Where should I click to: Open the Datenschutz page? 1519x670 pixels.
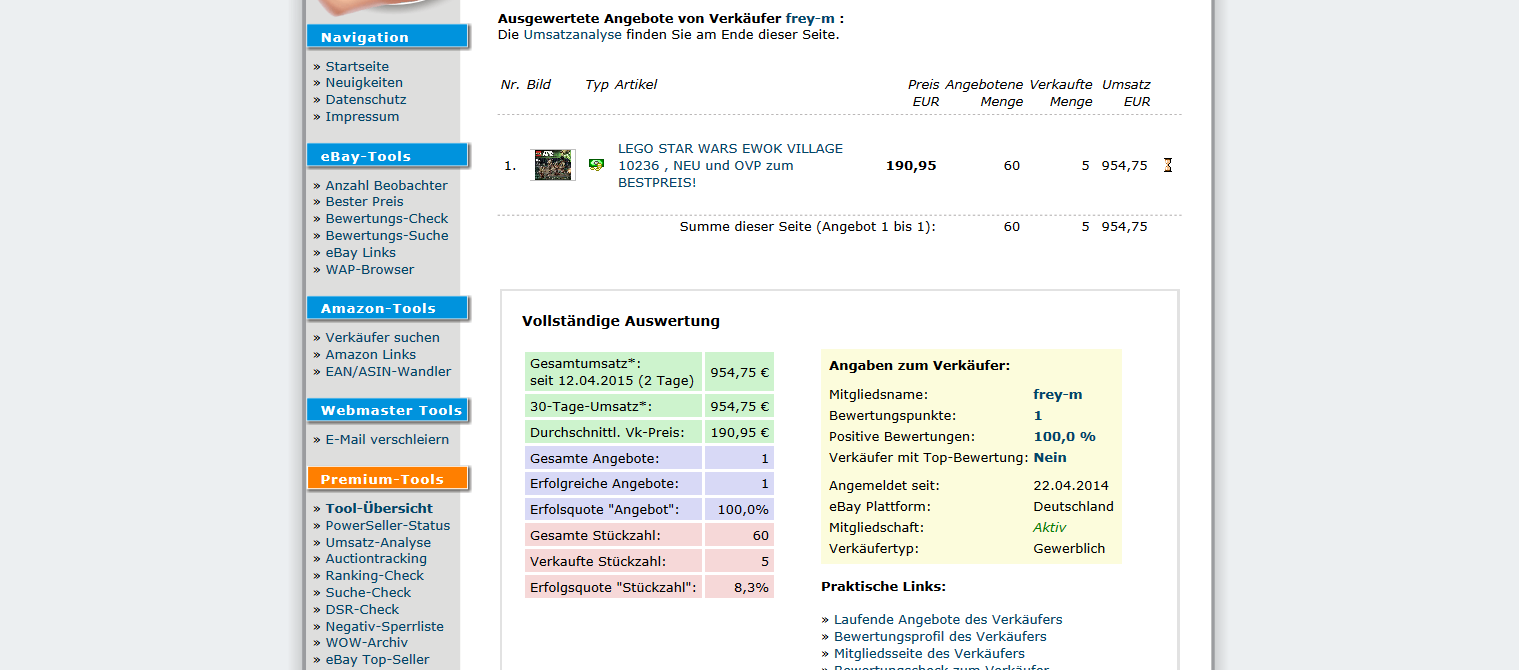pos(365,100)
